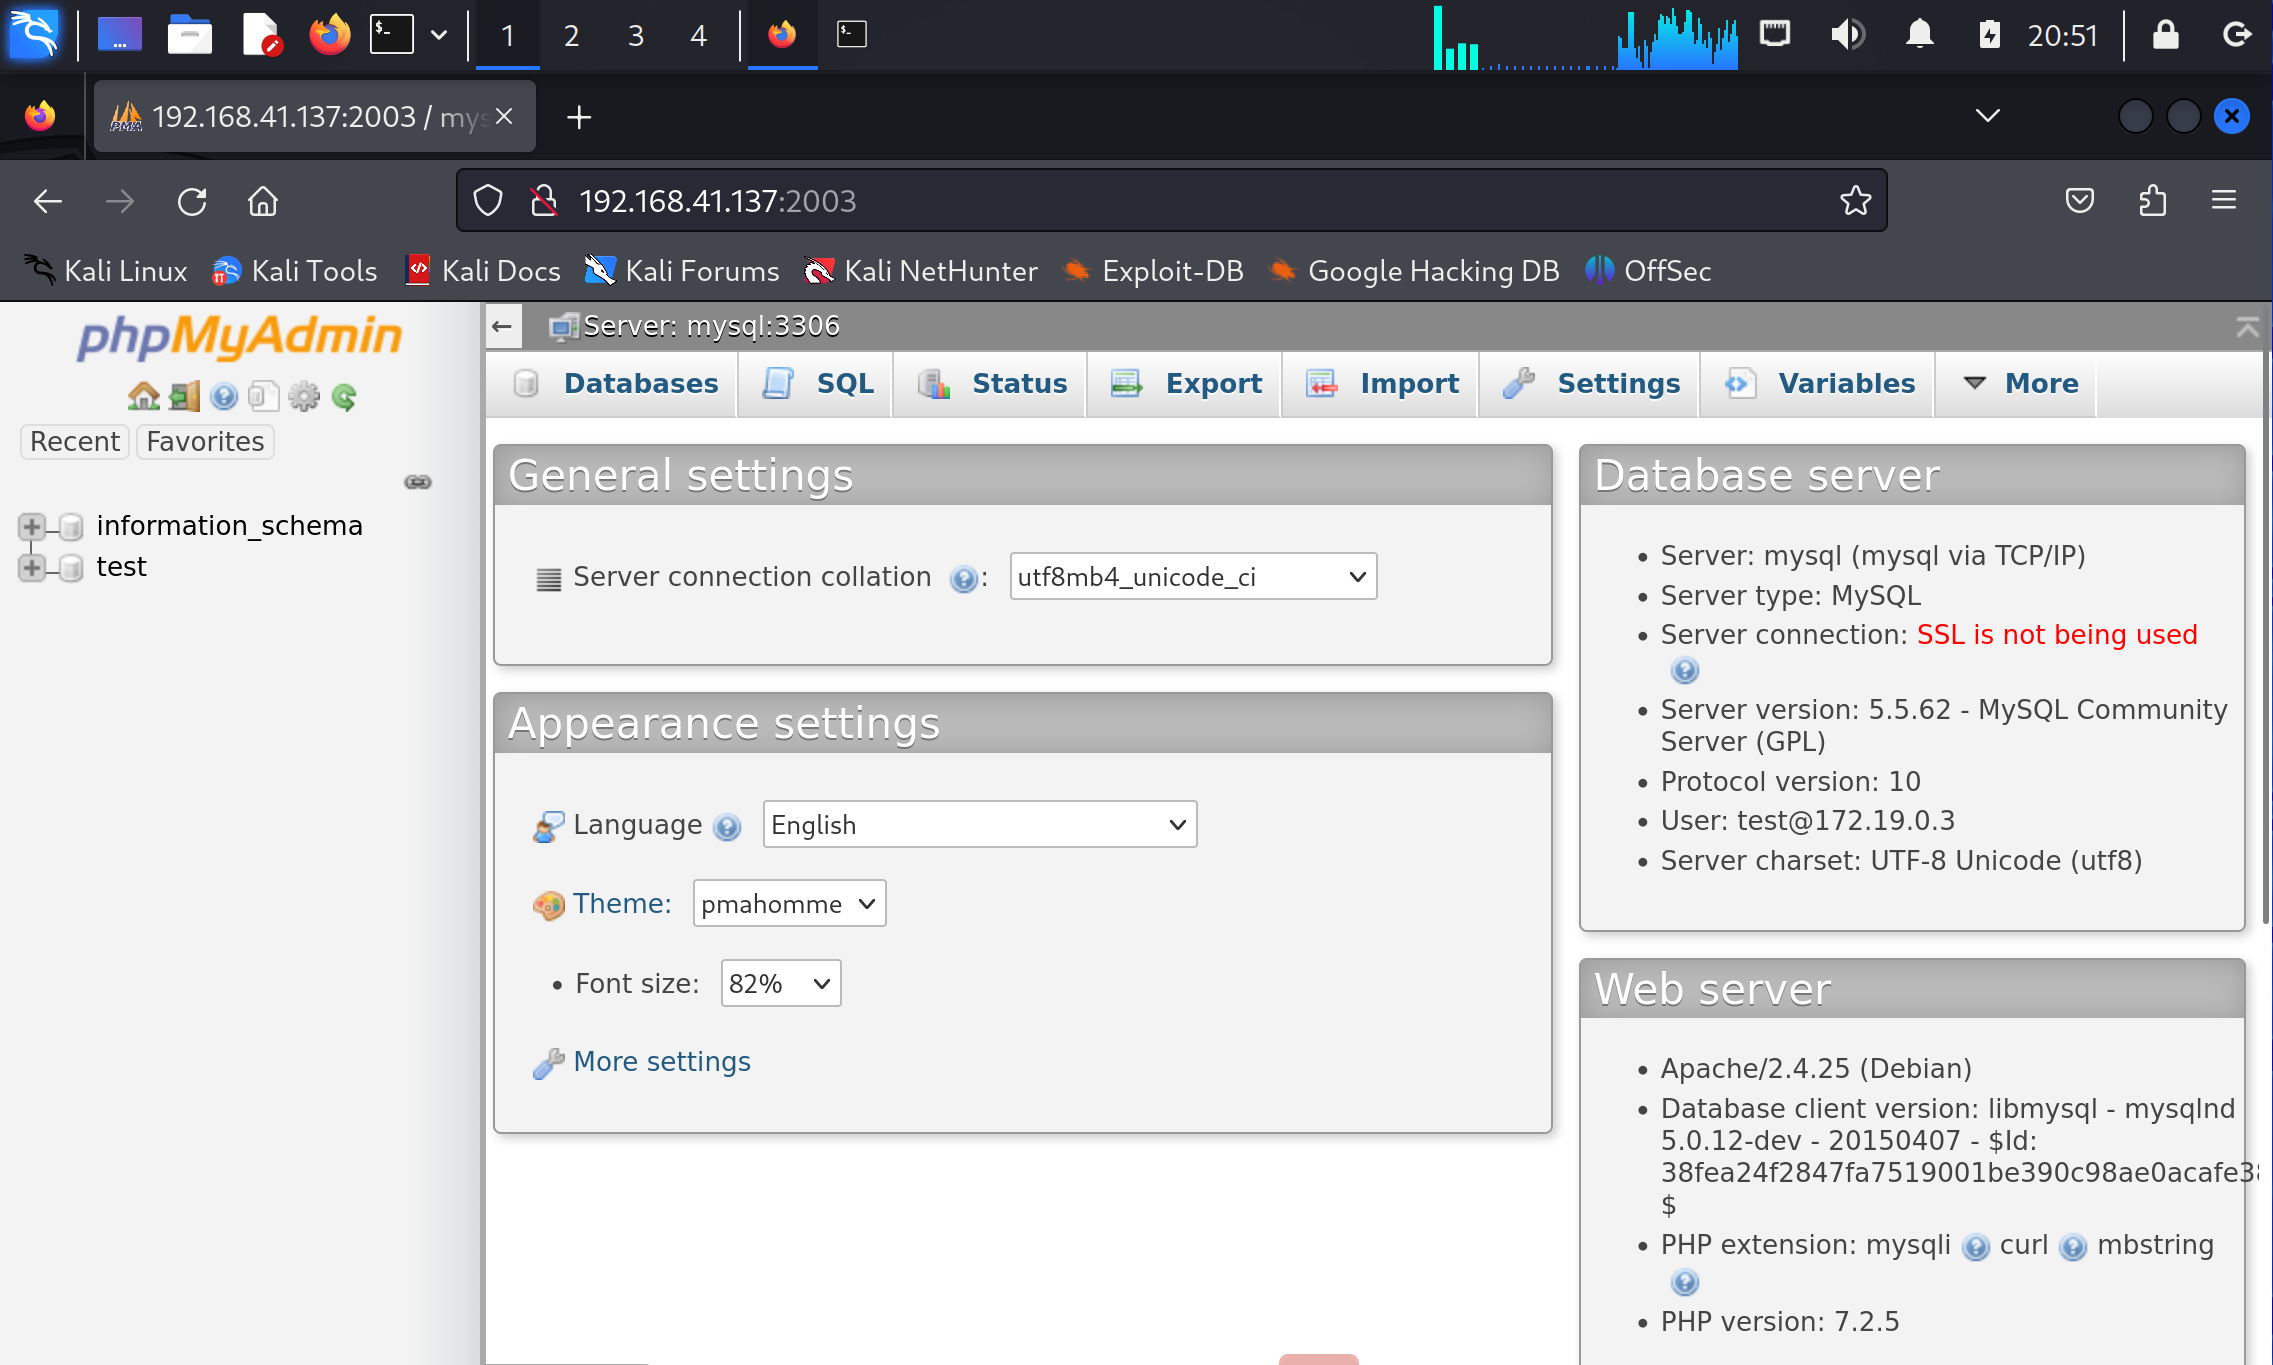The height and width of the screenshot is (1365, 2273).
Task: Open the Theme pmahomme dropdown
Action: (x=788, y=904)
